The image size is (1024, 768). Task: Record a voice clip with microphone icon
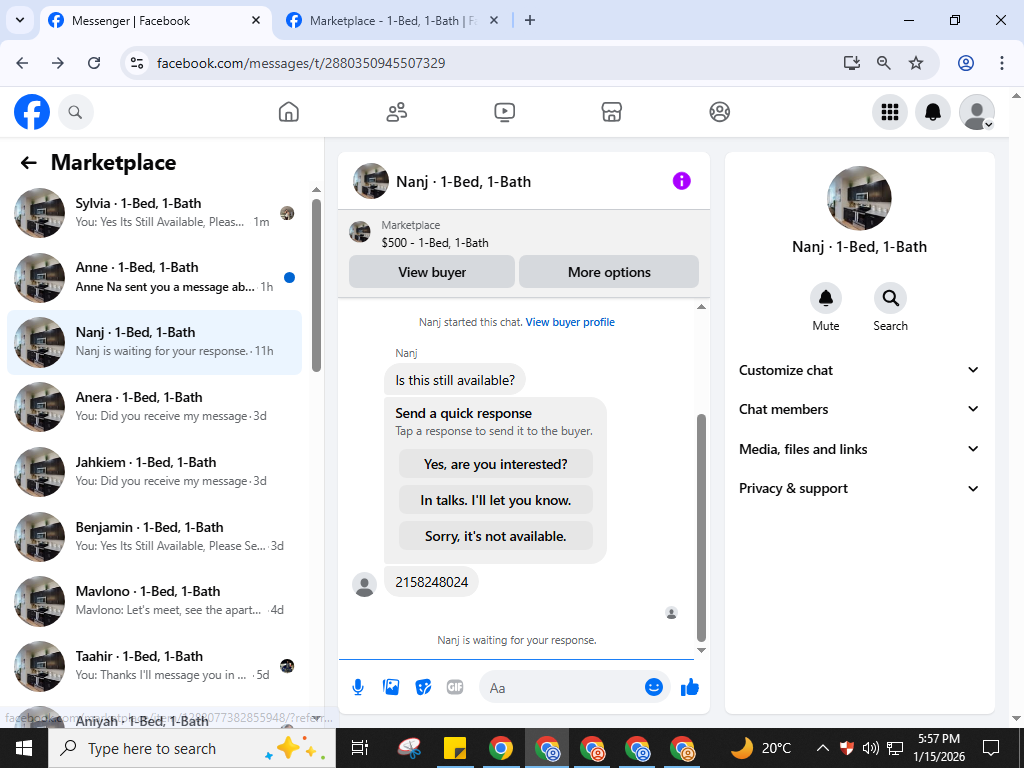click(358, 687)
